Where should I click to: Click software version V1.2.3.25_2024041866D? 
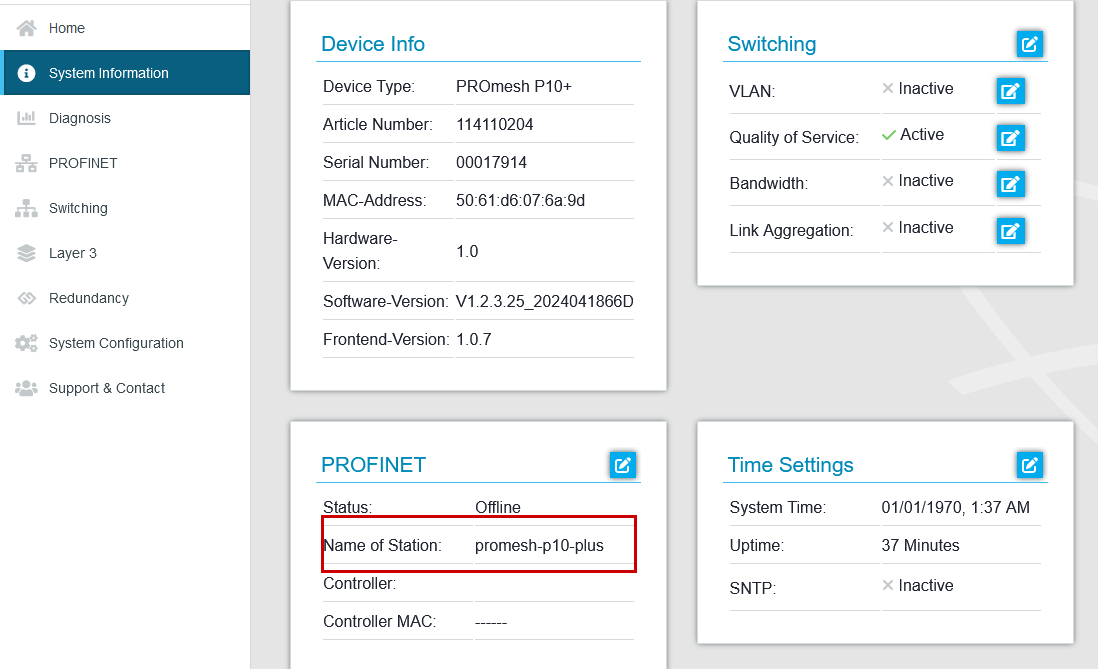coord(544,301)
